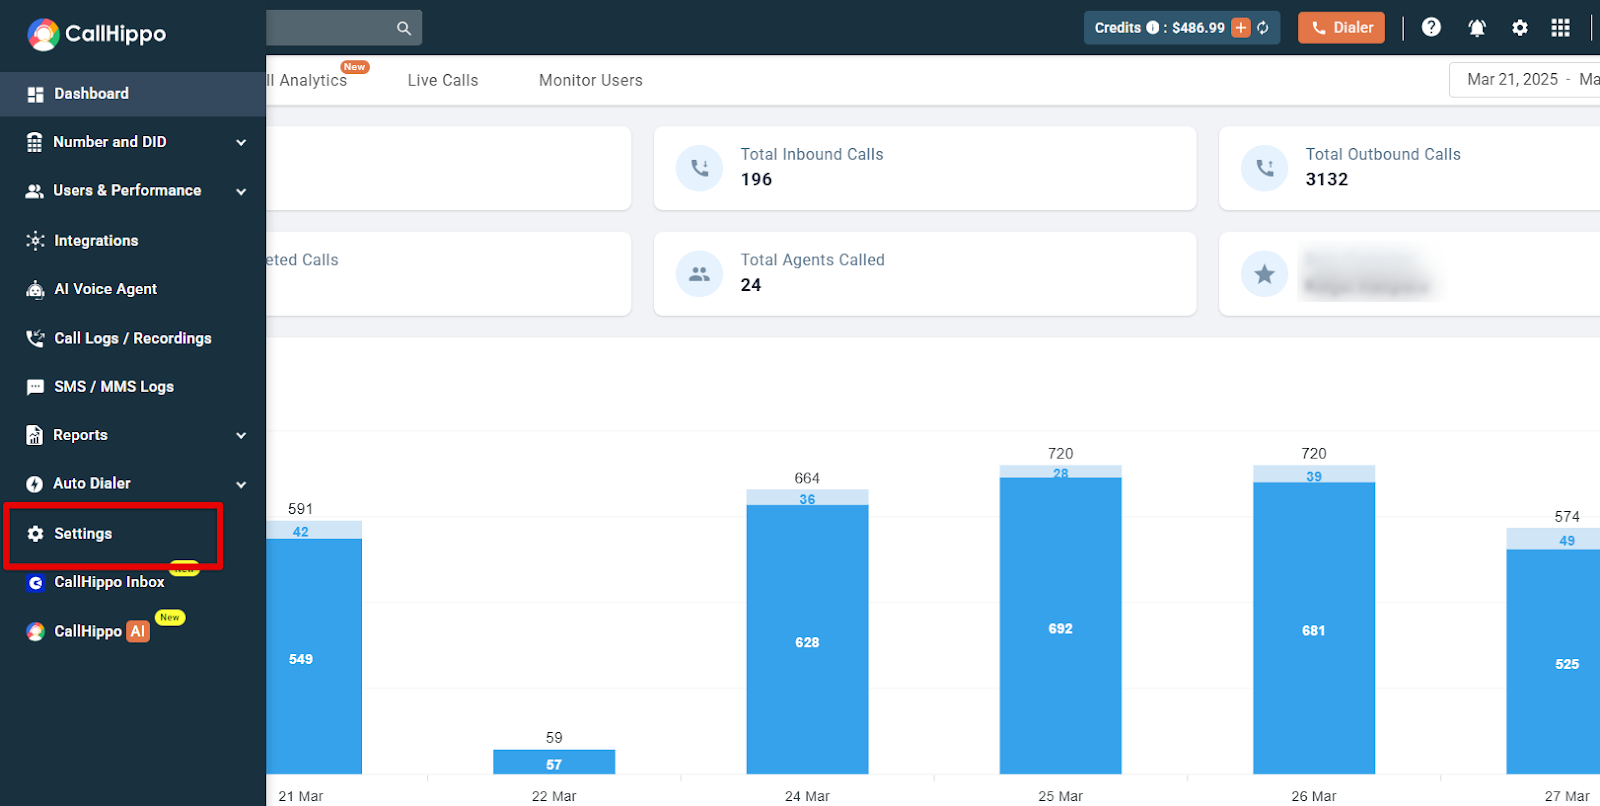Click the CallHippo logo

[x=96, y=34]
